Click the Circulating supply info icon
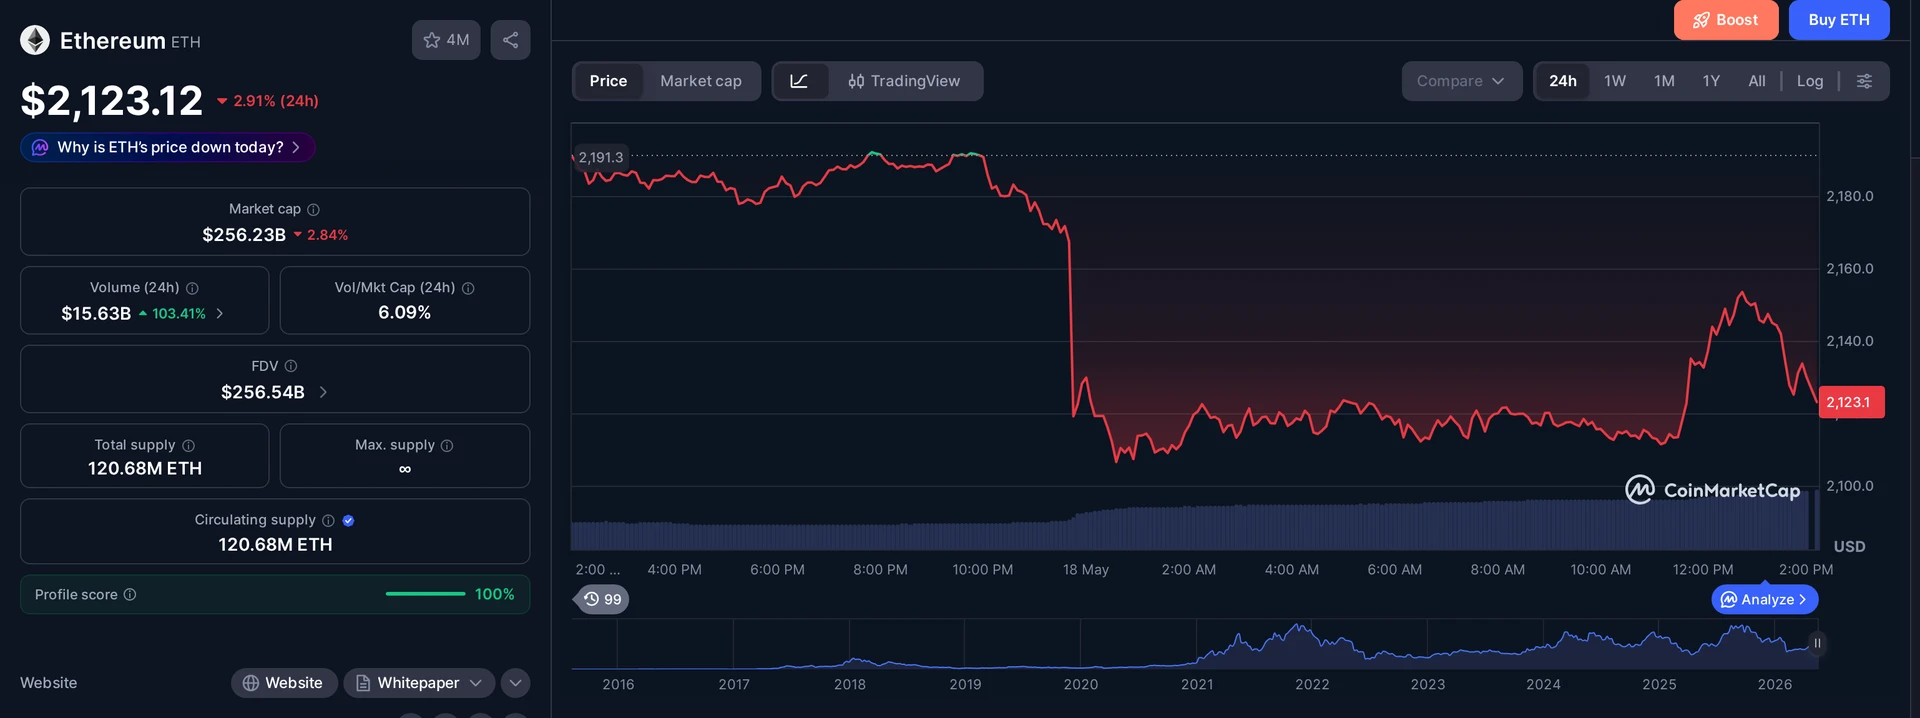This screenshot has height=718, width=1920. 328,520
